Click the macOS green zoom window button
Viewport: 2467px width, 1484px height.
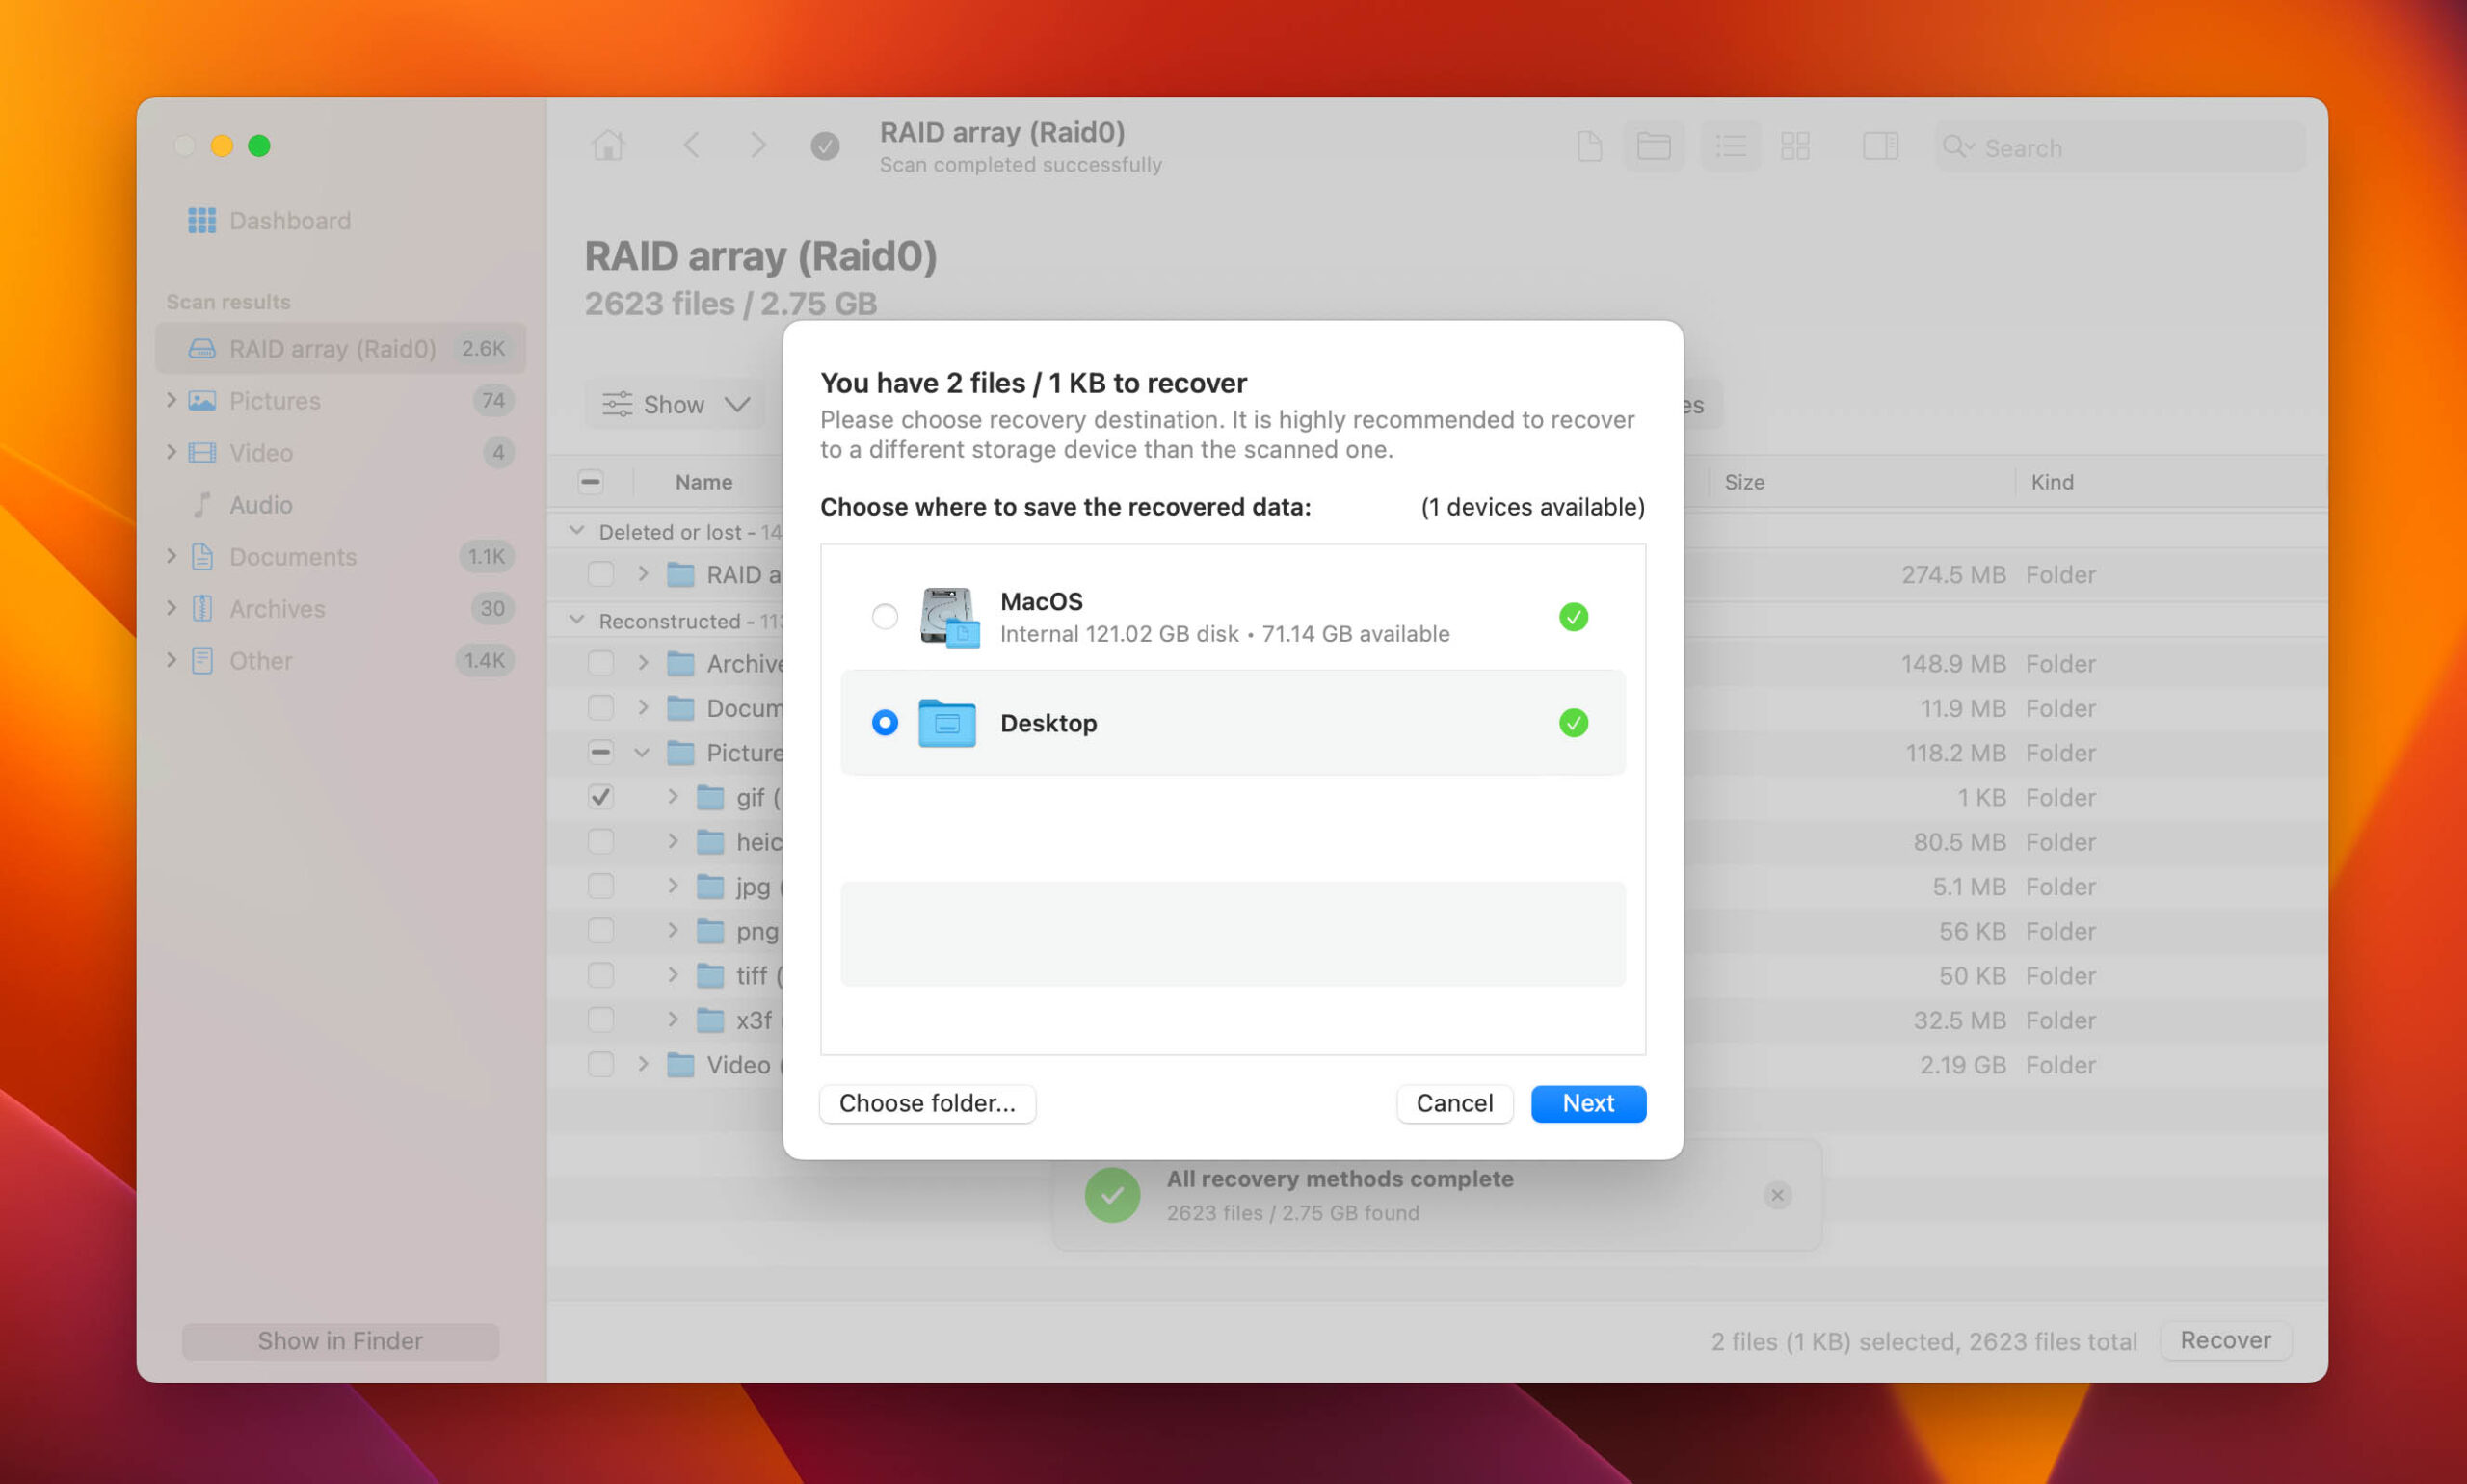tap(259, 146)
